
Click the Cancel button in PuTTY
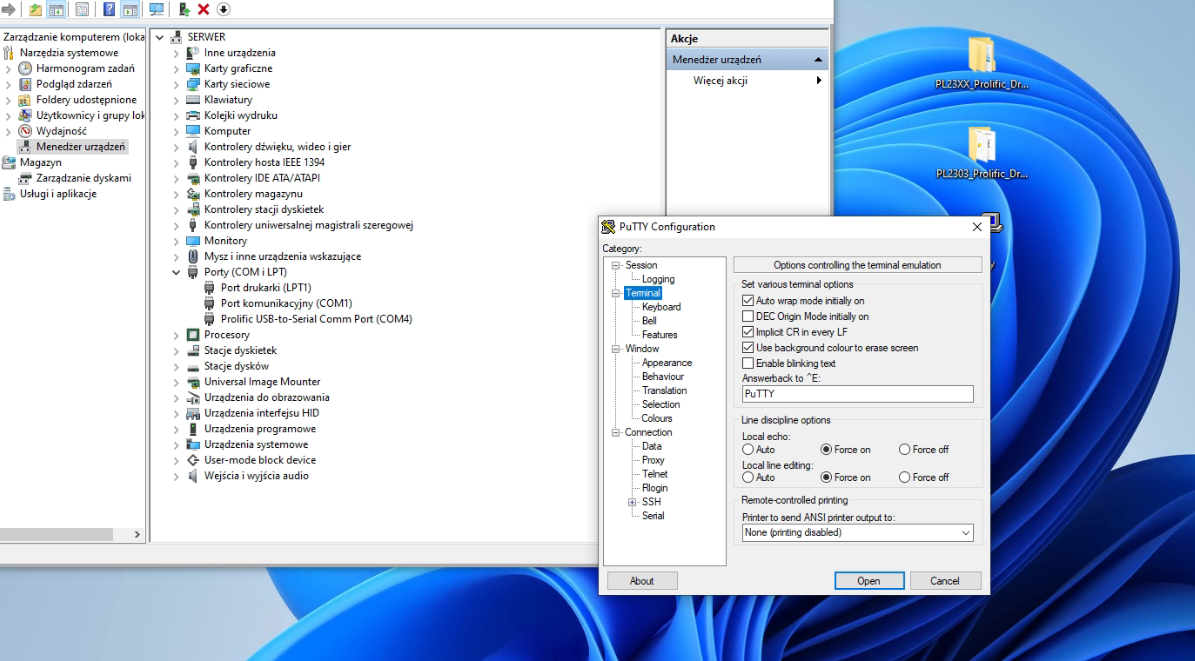[x=945, y=581]
